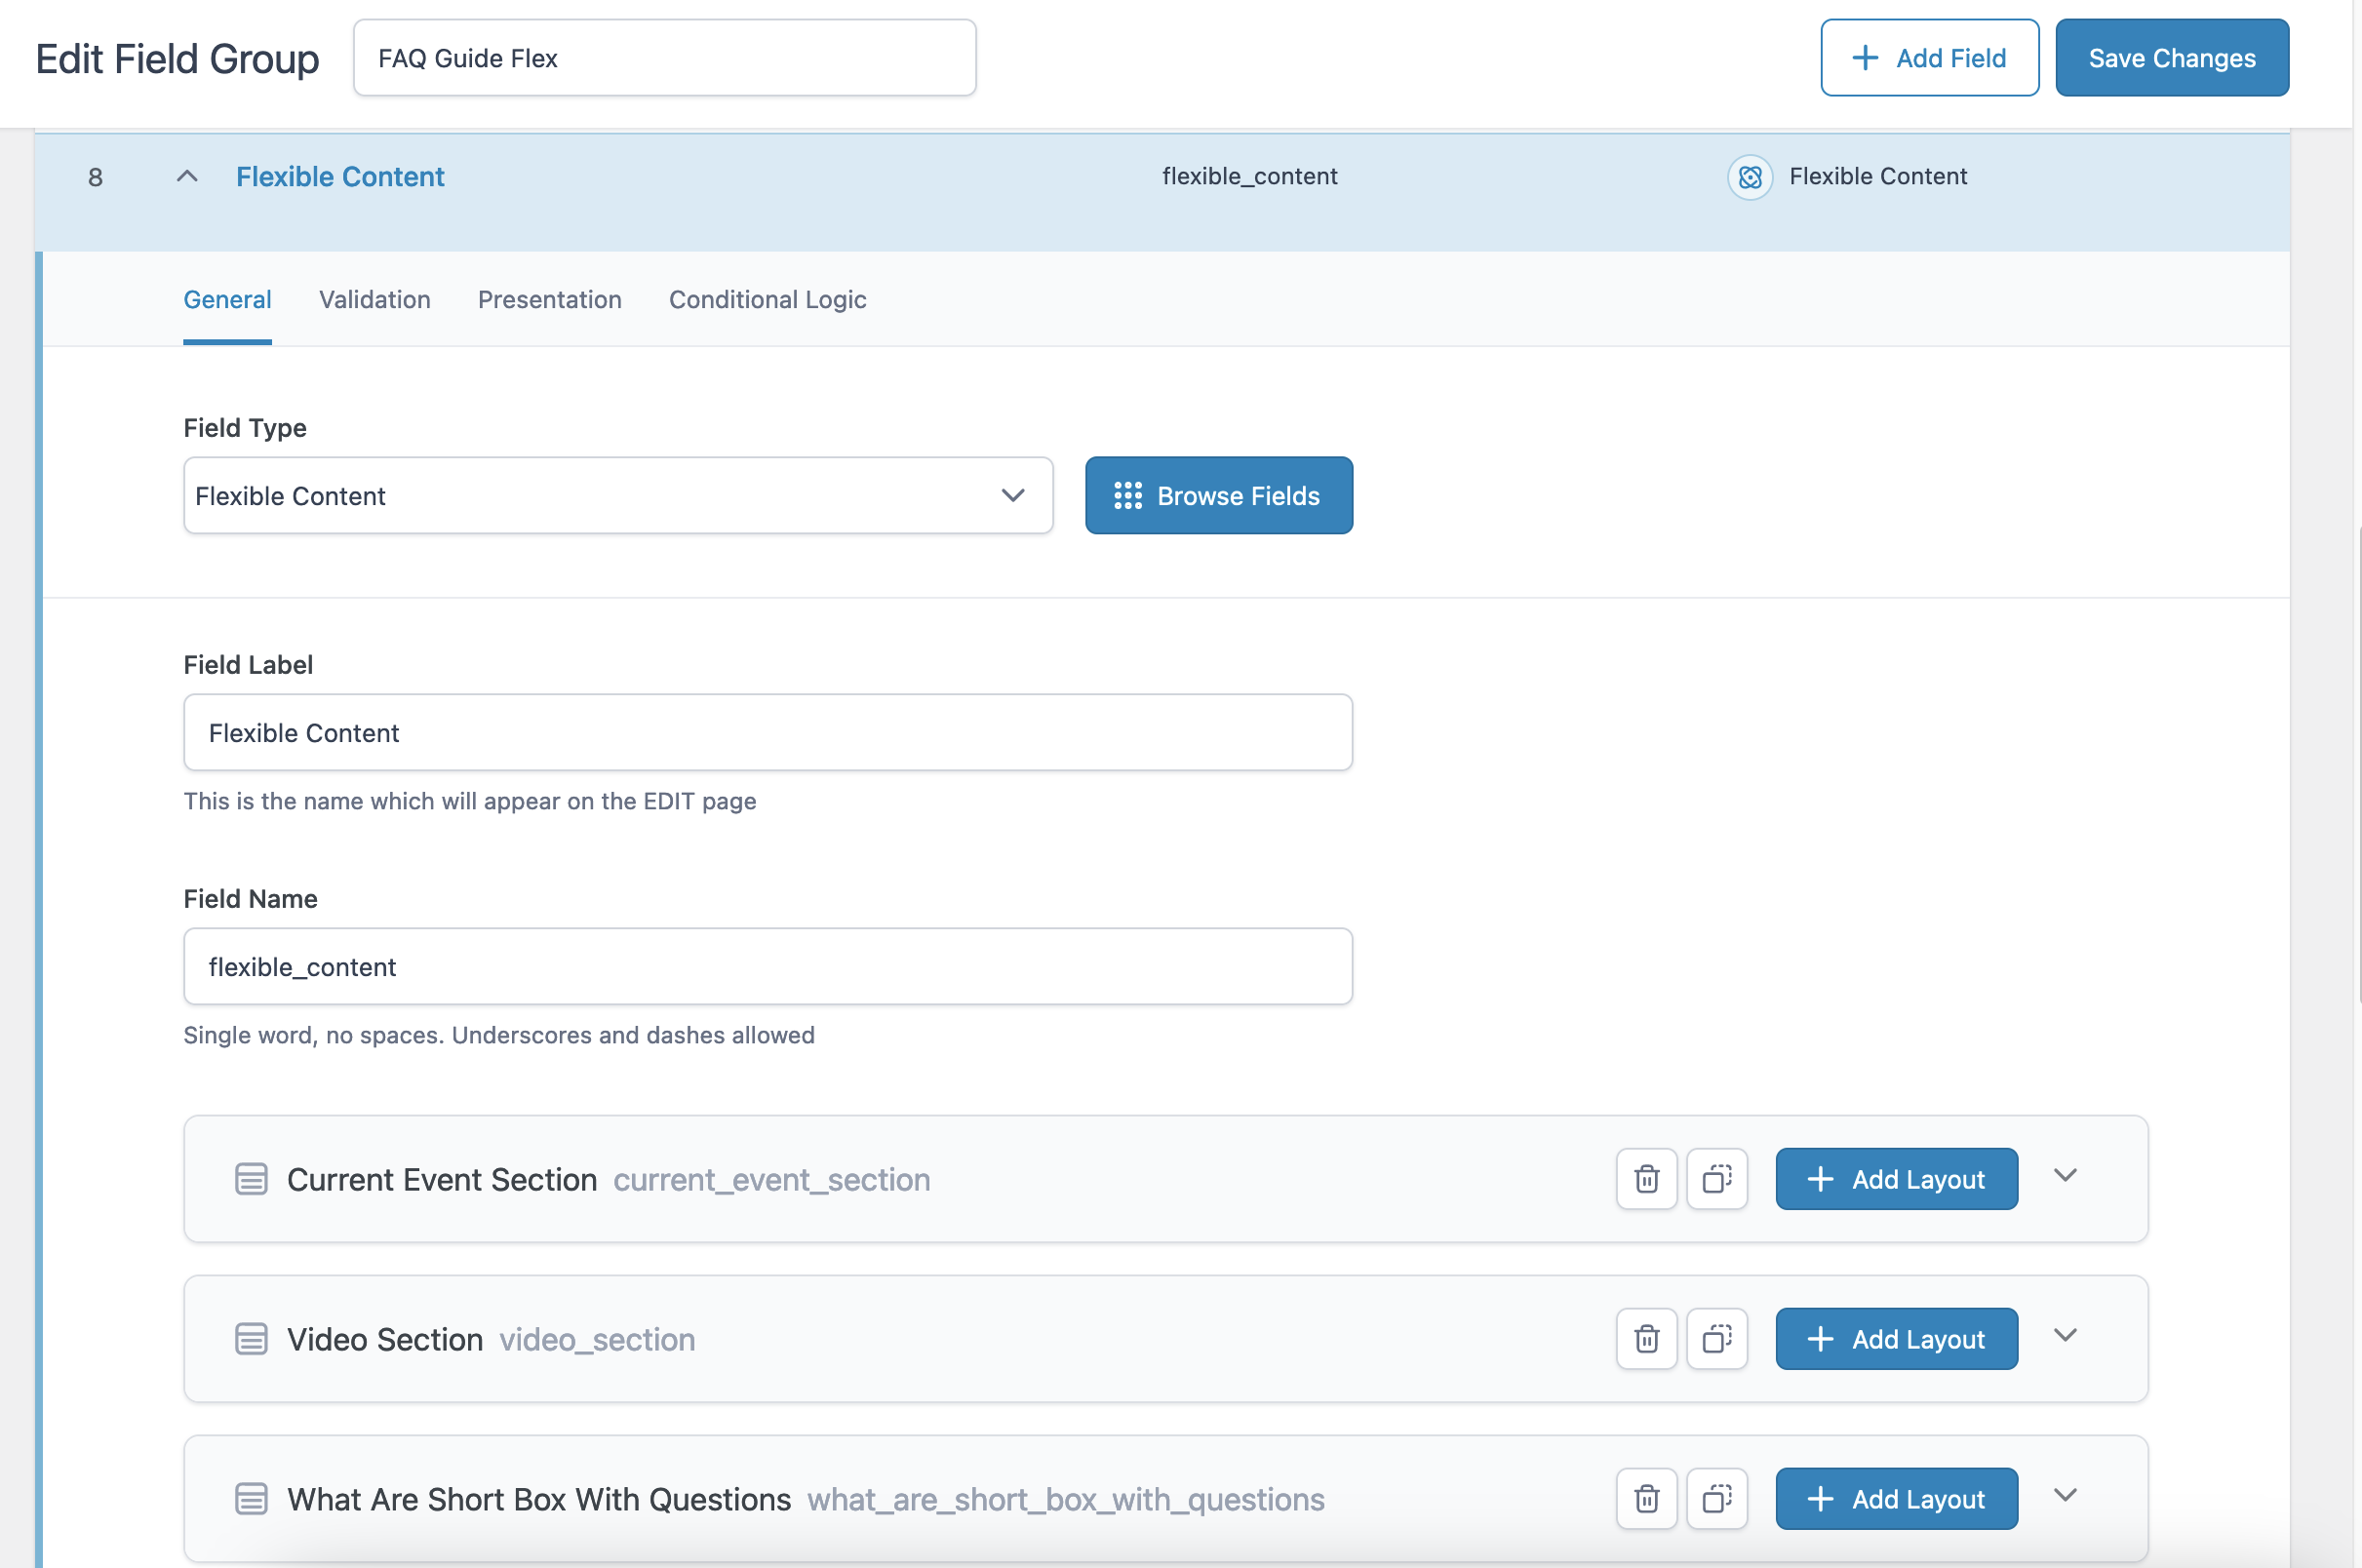This screenshot has width=2362, height=1568.
Task: Open the Presentation tab
Action: (x=549, y=300)
